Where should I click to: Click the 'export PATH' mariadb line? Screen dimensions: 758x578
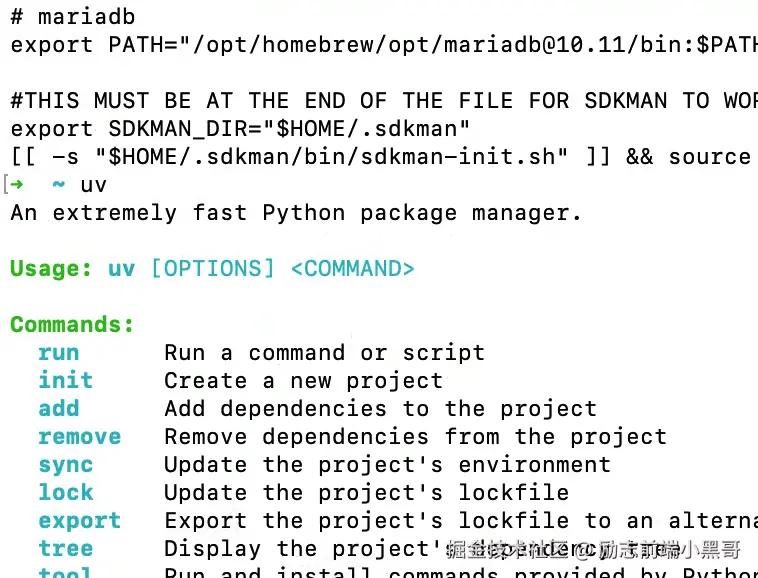(x=380, y=45)
